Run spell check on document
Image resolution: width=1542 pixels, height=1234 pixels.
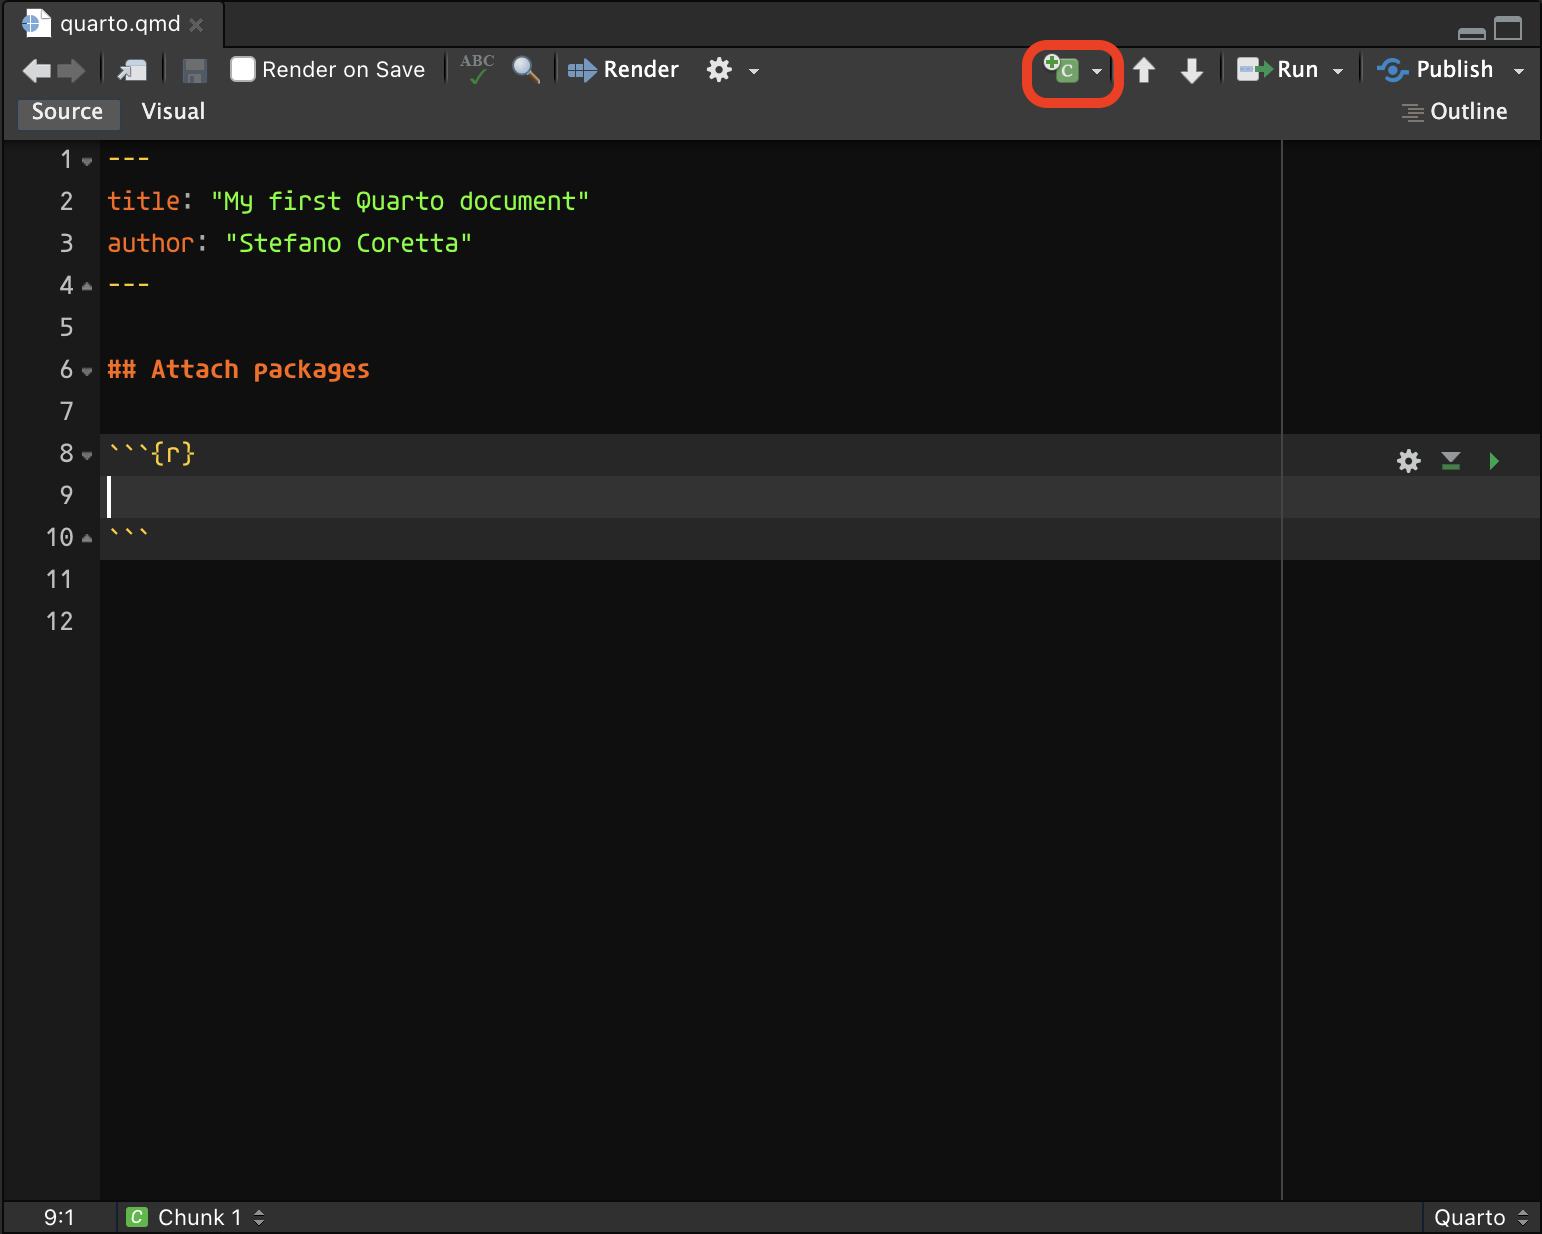[477, 69]
